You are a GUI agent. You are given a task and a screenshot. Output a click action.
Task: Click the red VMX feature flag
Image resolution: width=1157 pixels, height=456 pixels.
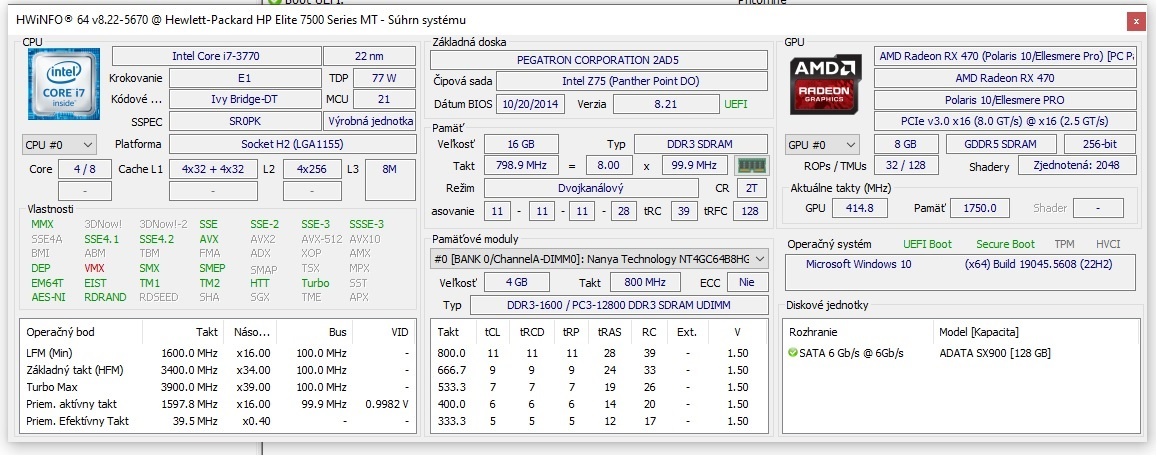pos(94,268)
